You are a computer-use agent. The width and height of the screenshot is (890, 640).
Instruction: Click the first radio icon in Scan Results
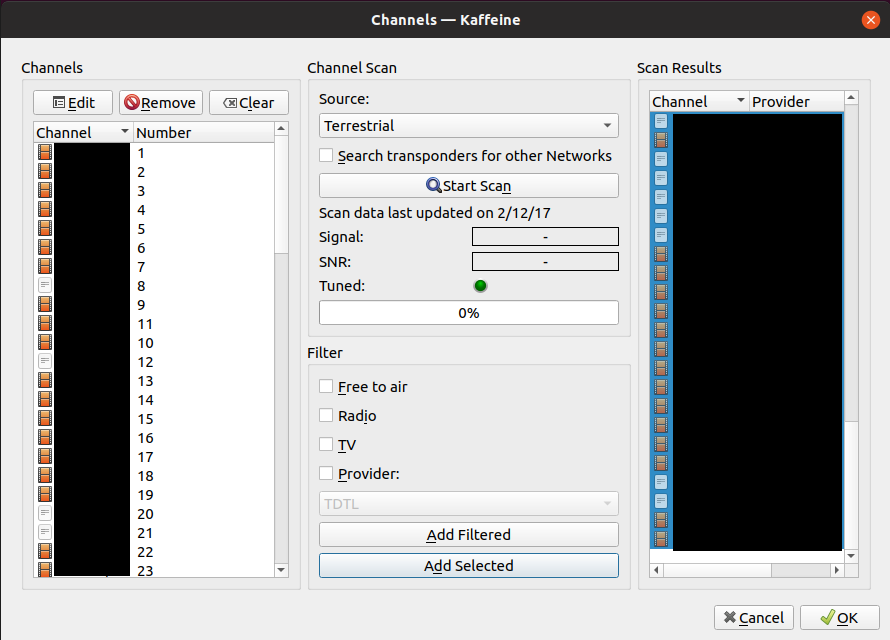point(661,121)
